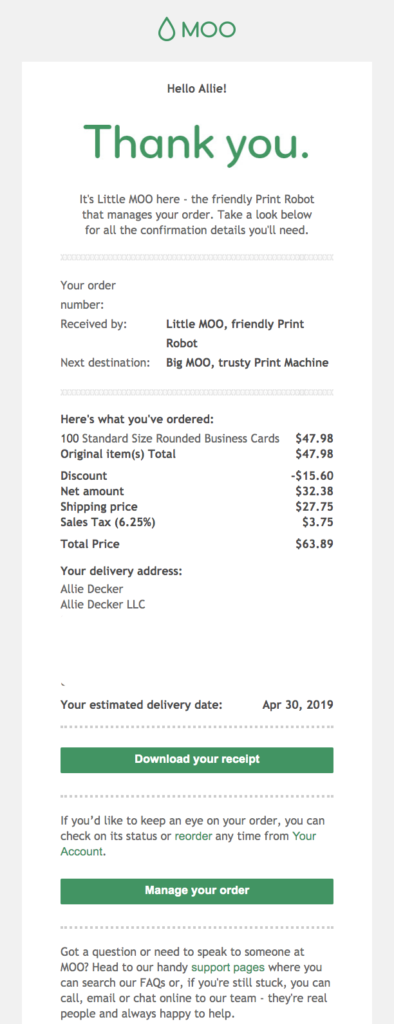394x1024 pixels.
Task: Click the Allie Decker LLC address line
Action: [103, 605]
